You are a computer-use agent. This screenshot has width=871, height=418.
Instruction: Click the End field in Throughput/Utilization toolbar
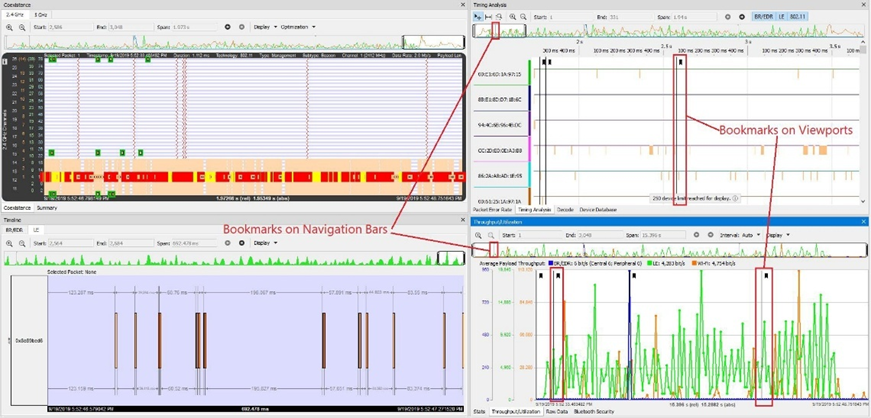599,235
